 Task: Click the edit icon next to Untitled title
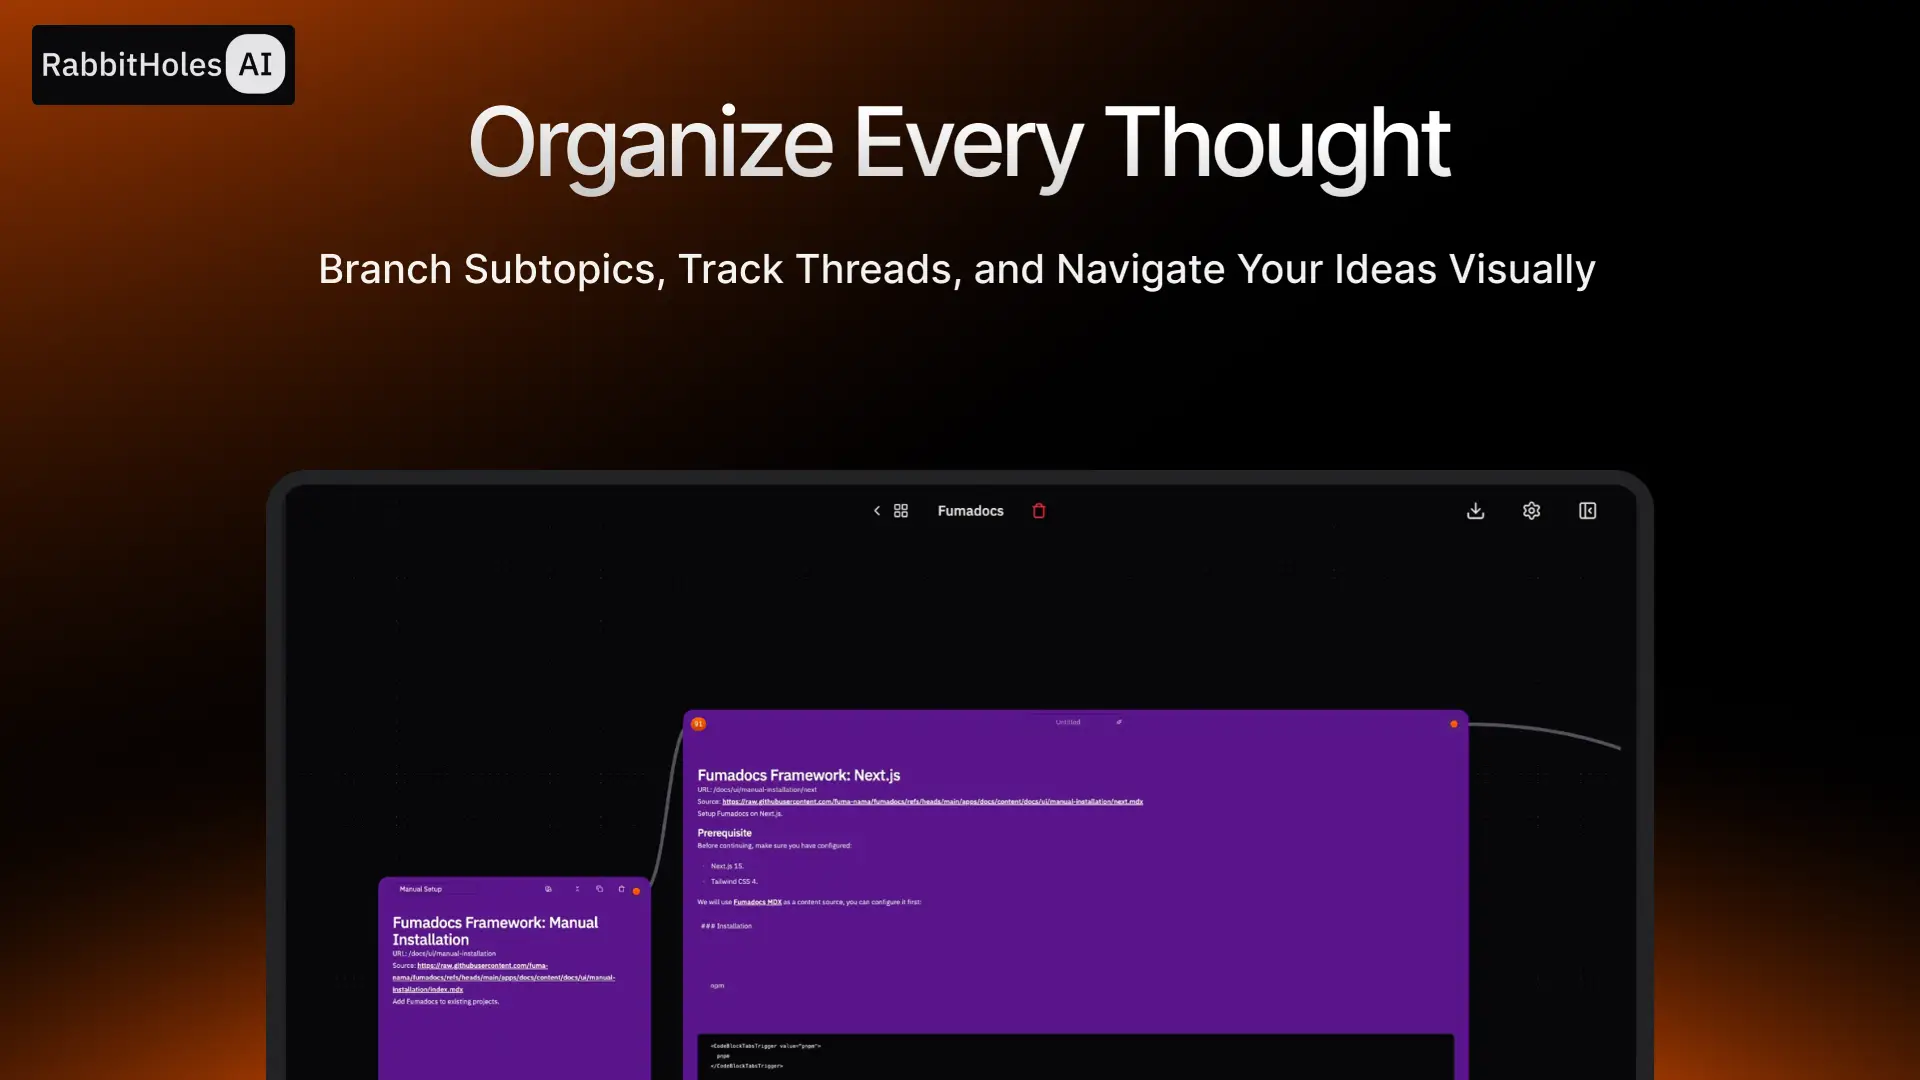[1119, 722]
